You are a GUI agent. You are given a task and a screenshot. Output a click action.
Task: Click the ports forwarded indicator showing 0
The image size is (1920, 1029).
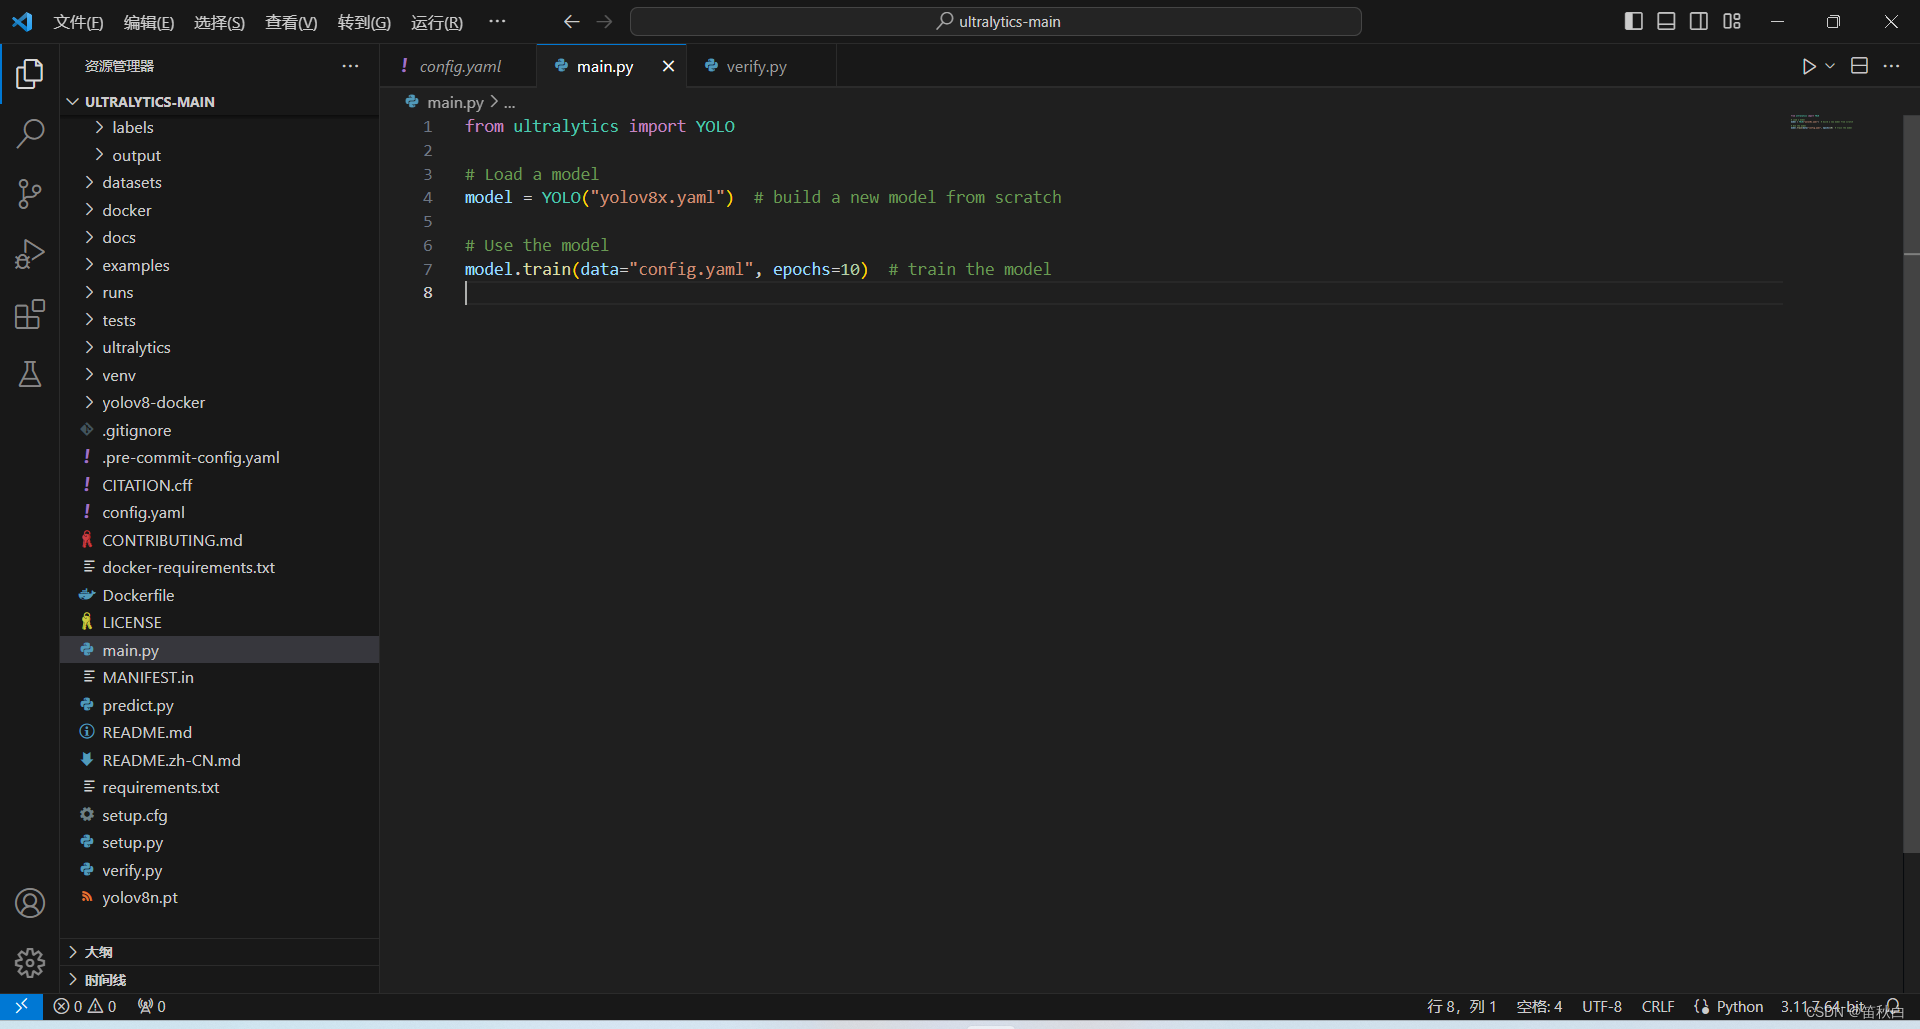(x=152, y=1006)
